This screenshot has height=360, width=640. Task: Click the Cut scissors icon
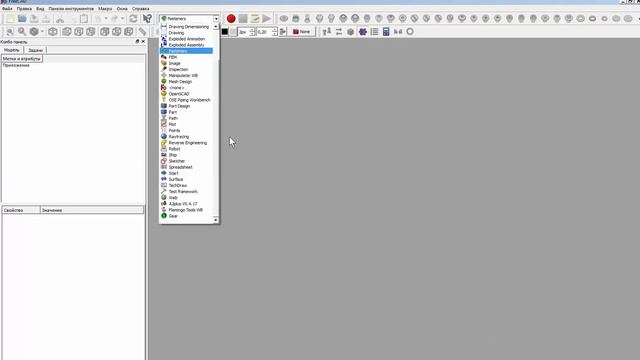click(60, 19)
